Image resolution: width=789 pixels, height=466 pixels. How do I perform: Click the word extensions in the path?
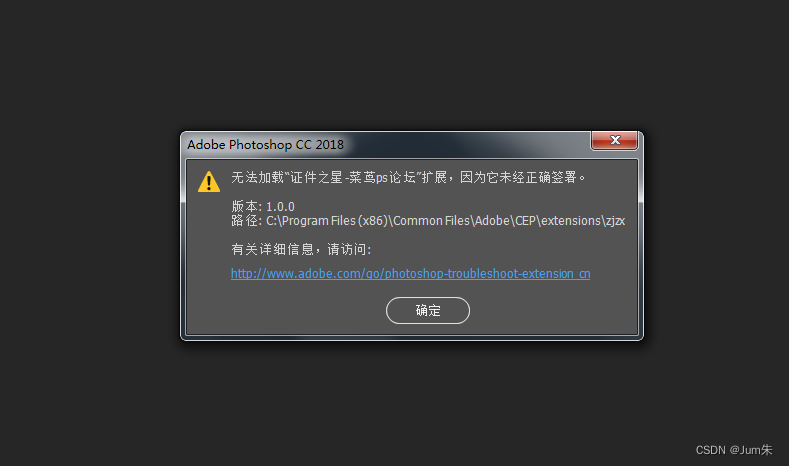click(x=571, y=221)
